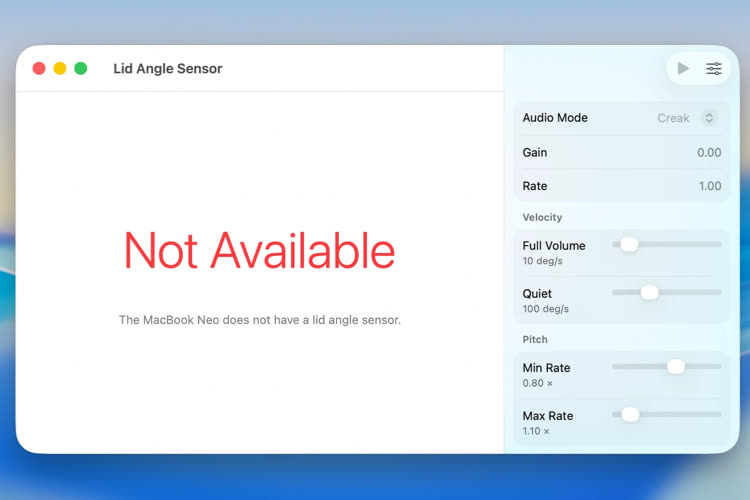750x500 pixels.
Task: Click the green full-screen window button
Action: [x=81, y=69]
